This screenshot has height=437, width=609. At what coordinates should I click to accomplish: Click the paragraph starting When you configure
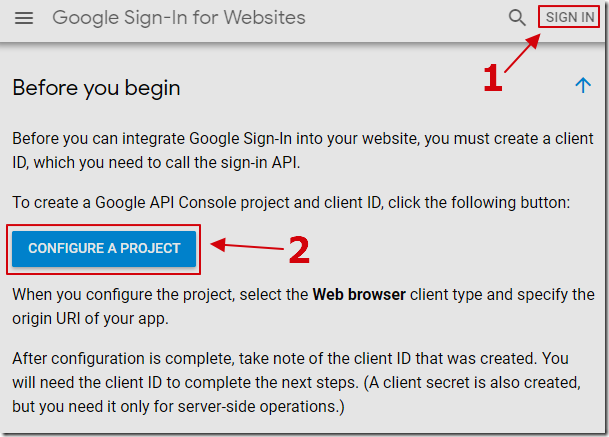pos(303,306)
